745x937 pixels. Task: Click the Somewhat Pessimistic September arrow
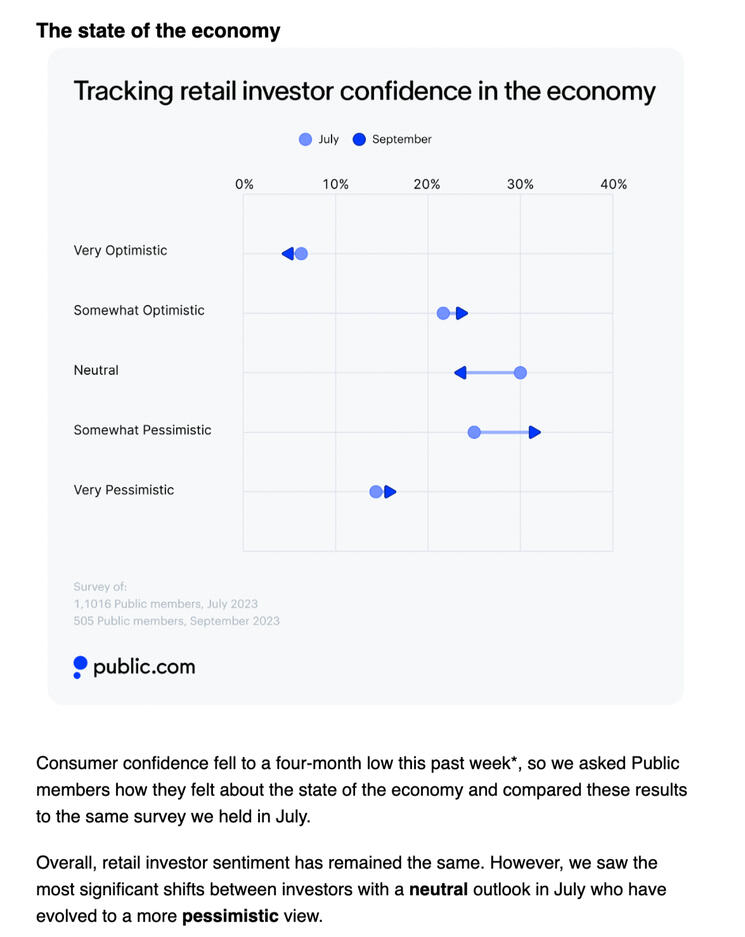click(x=535, y=432)
